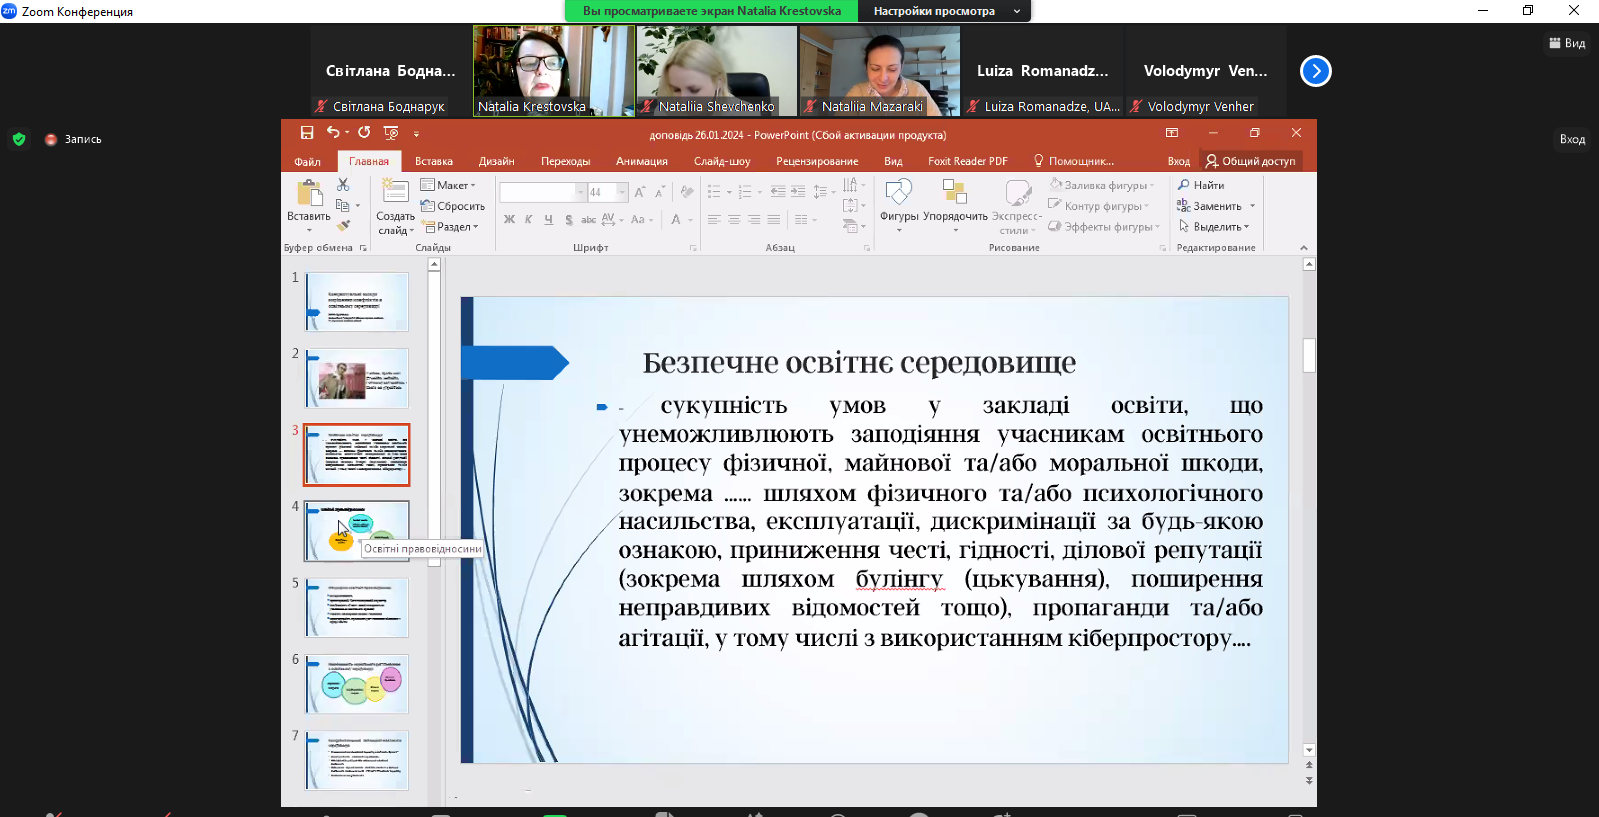The width and height of the screenshot is (1599, 817).
Task: Click the Cut scissors icon
Action: click(343, 185)
